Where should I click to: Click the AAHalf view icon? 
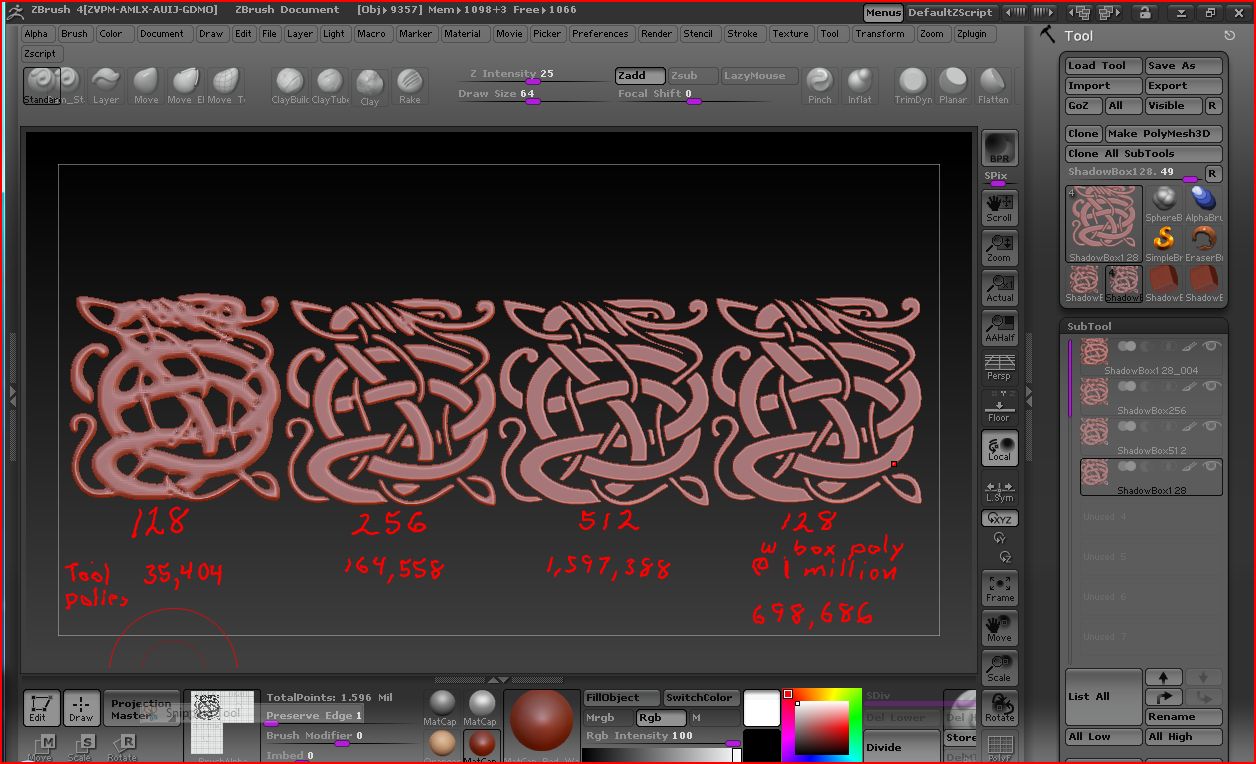click(999, 327)
